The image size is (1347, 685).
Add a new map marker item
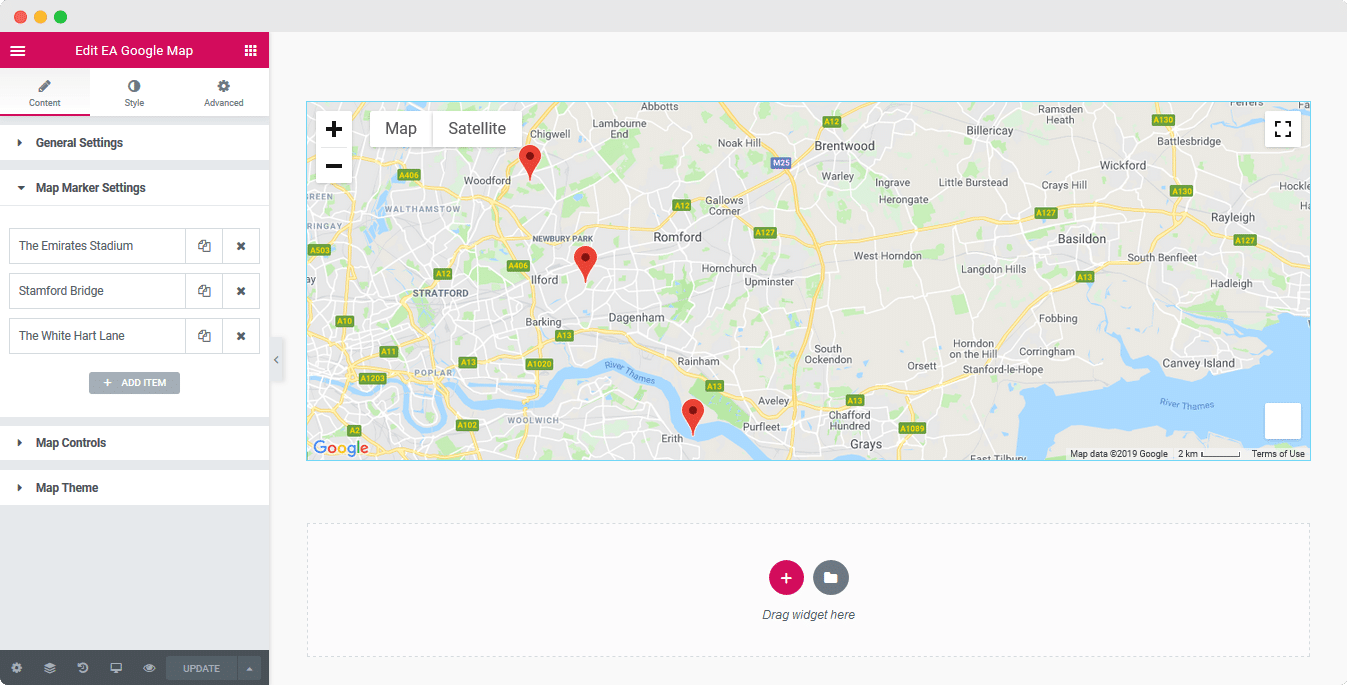134,382
